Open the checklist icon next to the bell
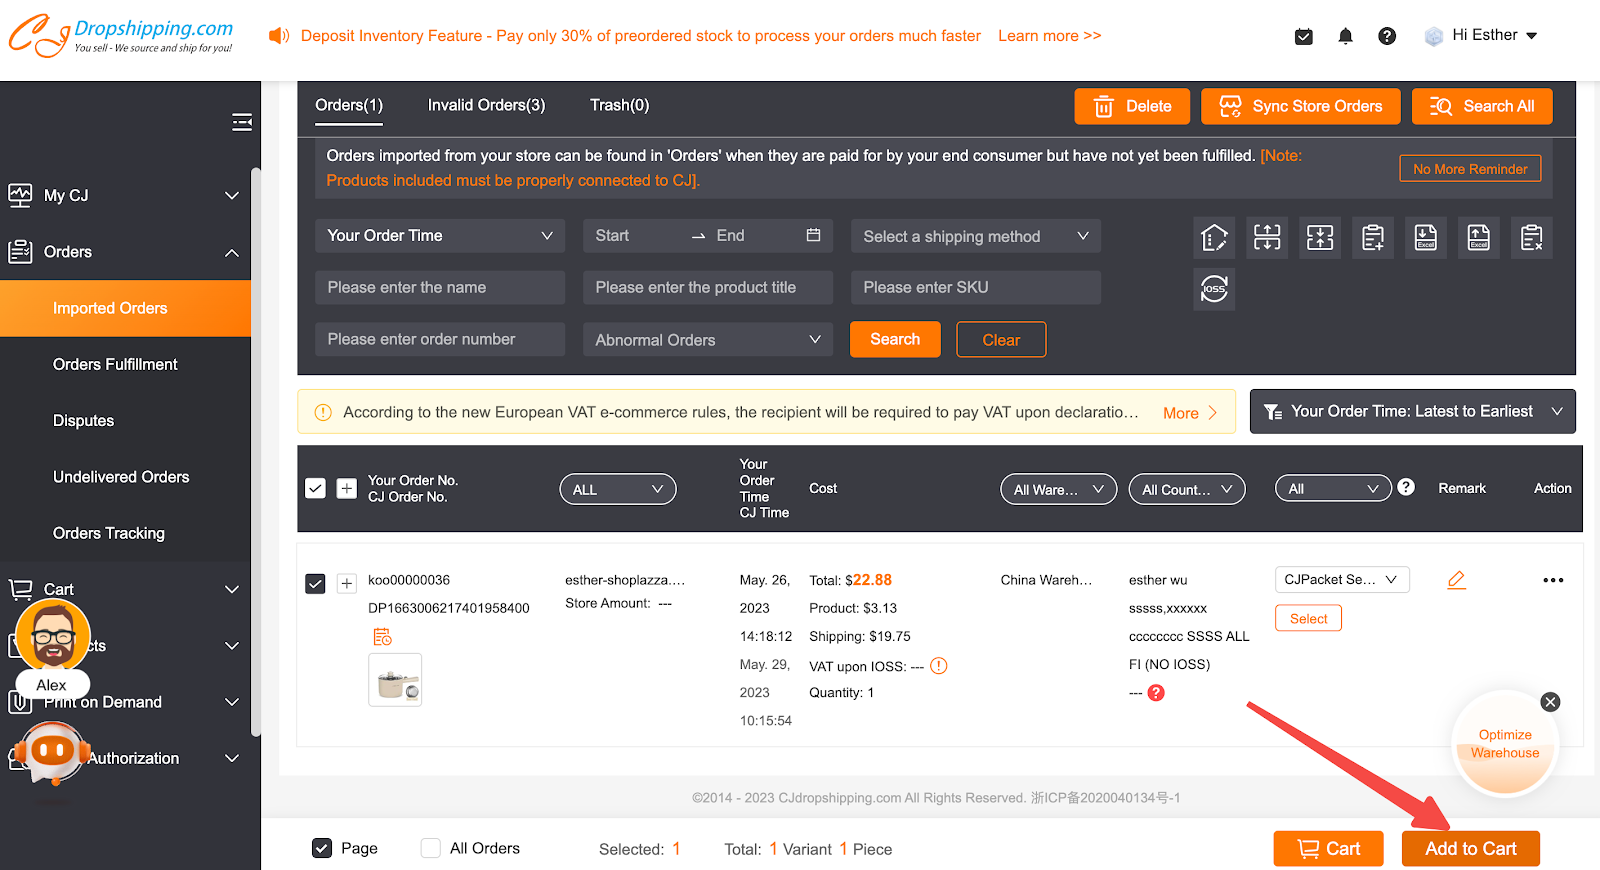 coord(1304,37)
